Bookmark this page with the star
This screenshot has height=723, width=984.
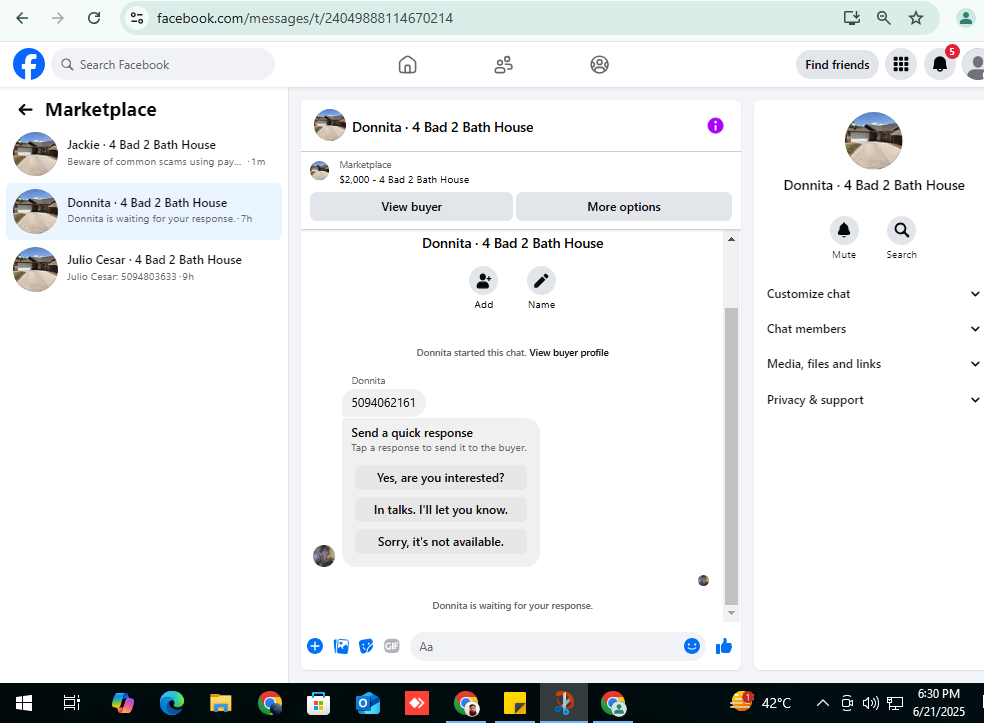pyautogui.click(x=916, y=18)
